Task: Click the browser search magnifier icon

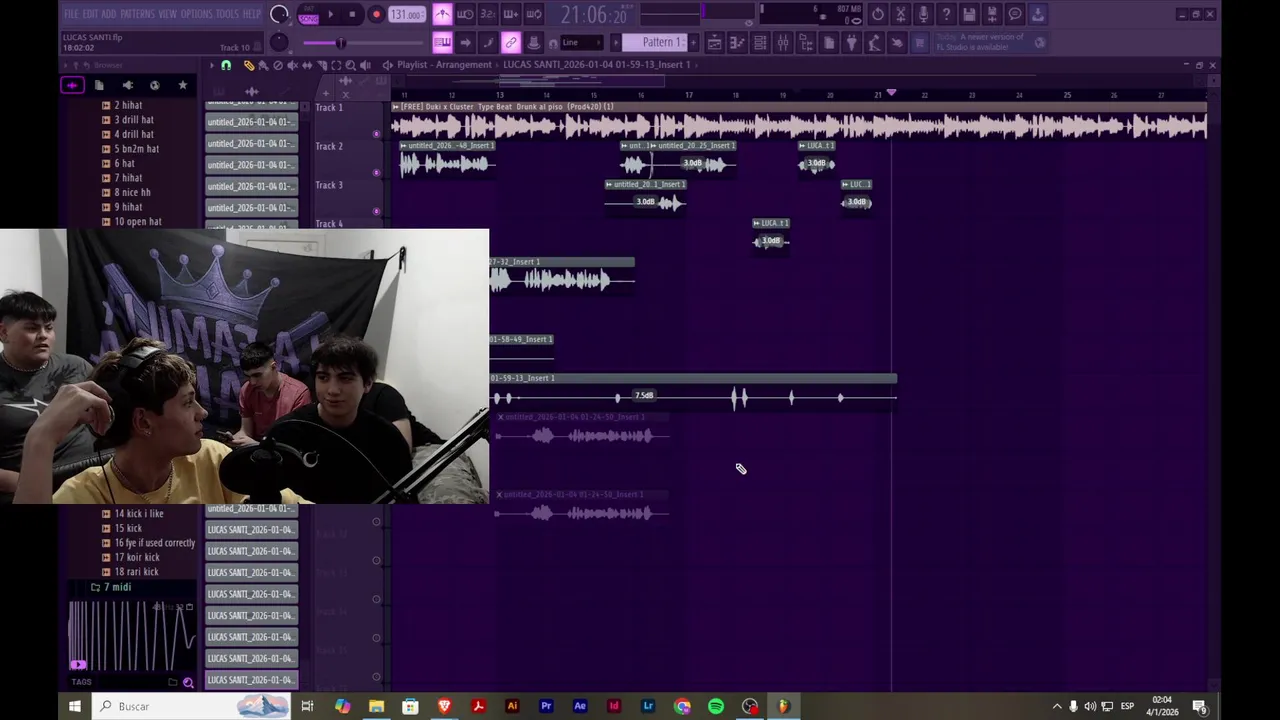Action: (188, 682)
